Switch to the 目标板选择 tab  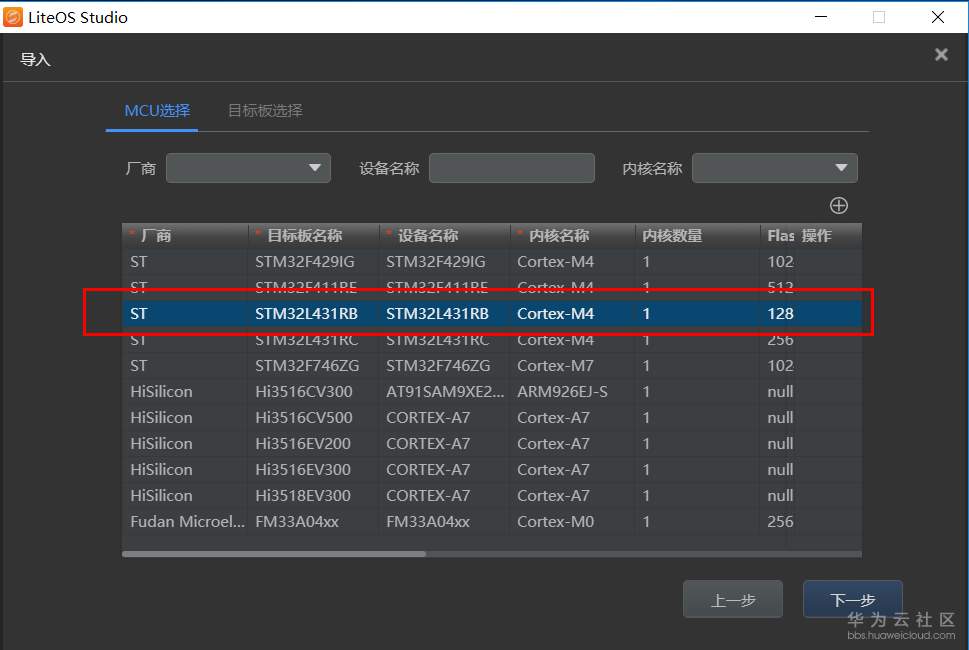click(265, 111)
